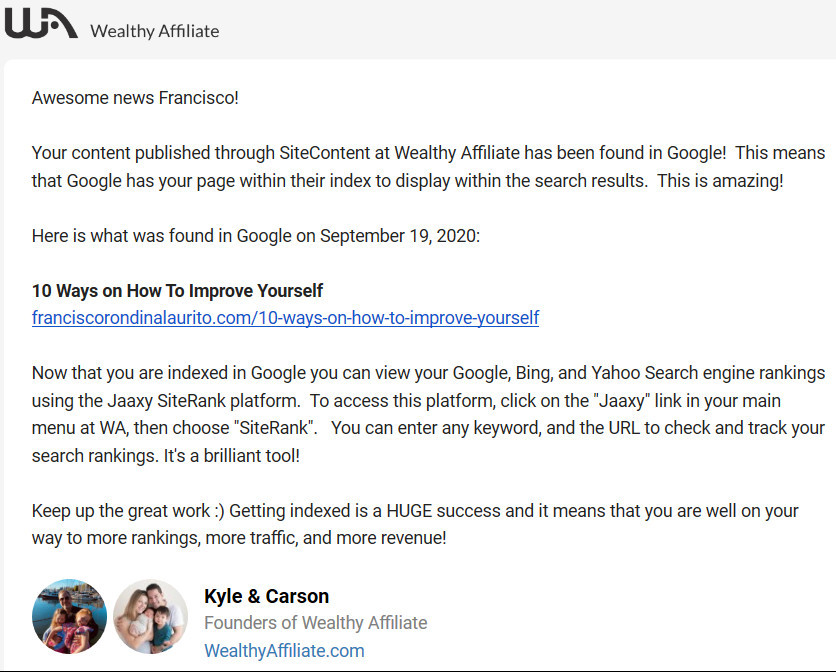Click the 'Kyle & Carson' signature name
836x672 pixels.
(x=267, y=596)
